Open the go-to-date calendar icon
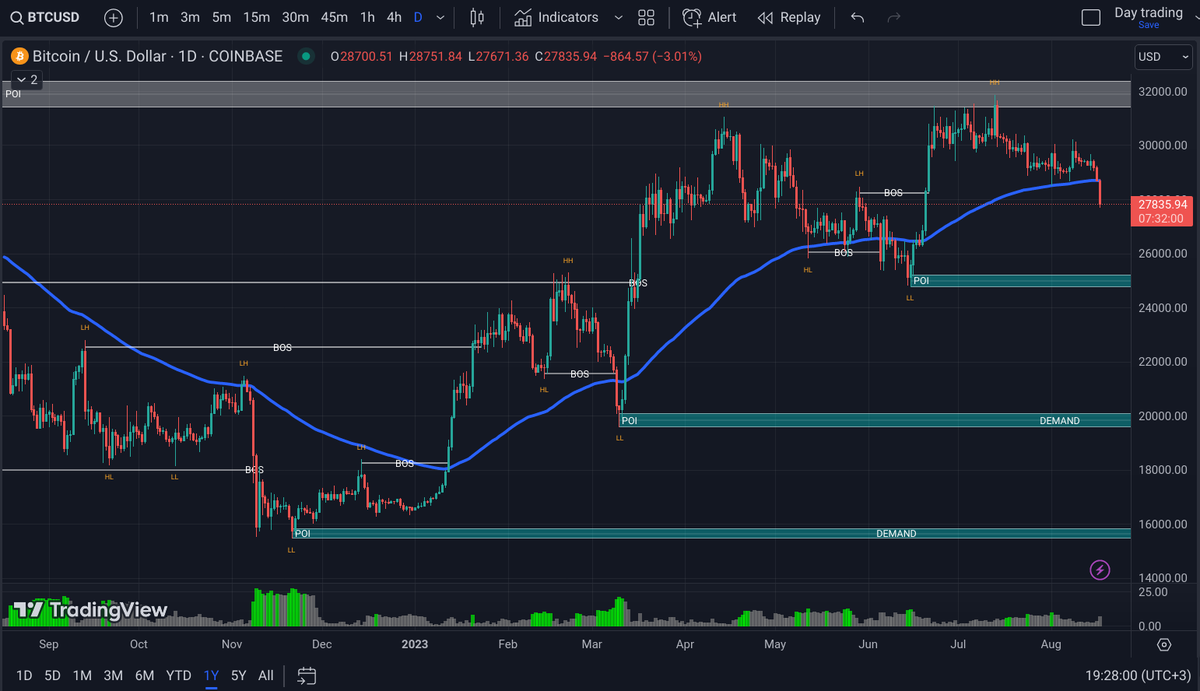The width and height of the screenshot is (1200, 691). click(x=306, y=675)
